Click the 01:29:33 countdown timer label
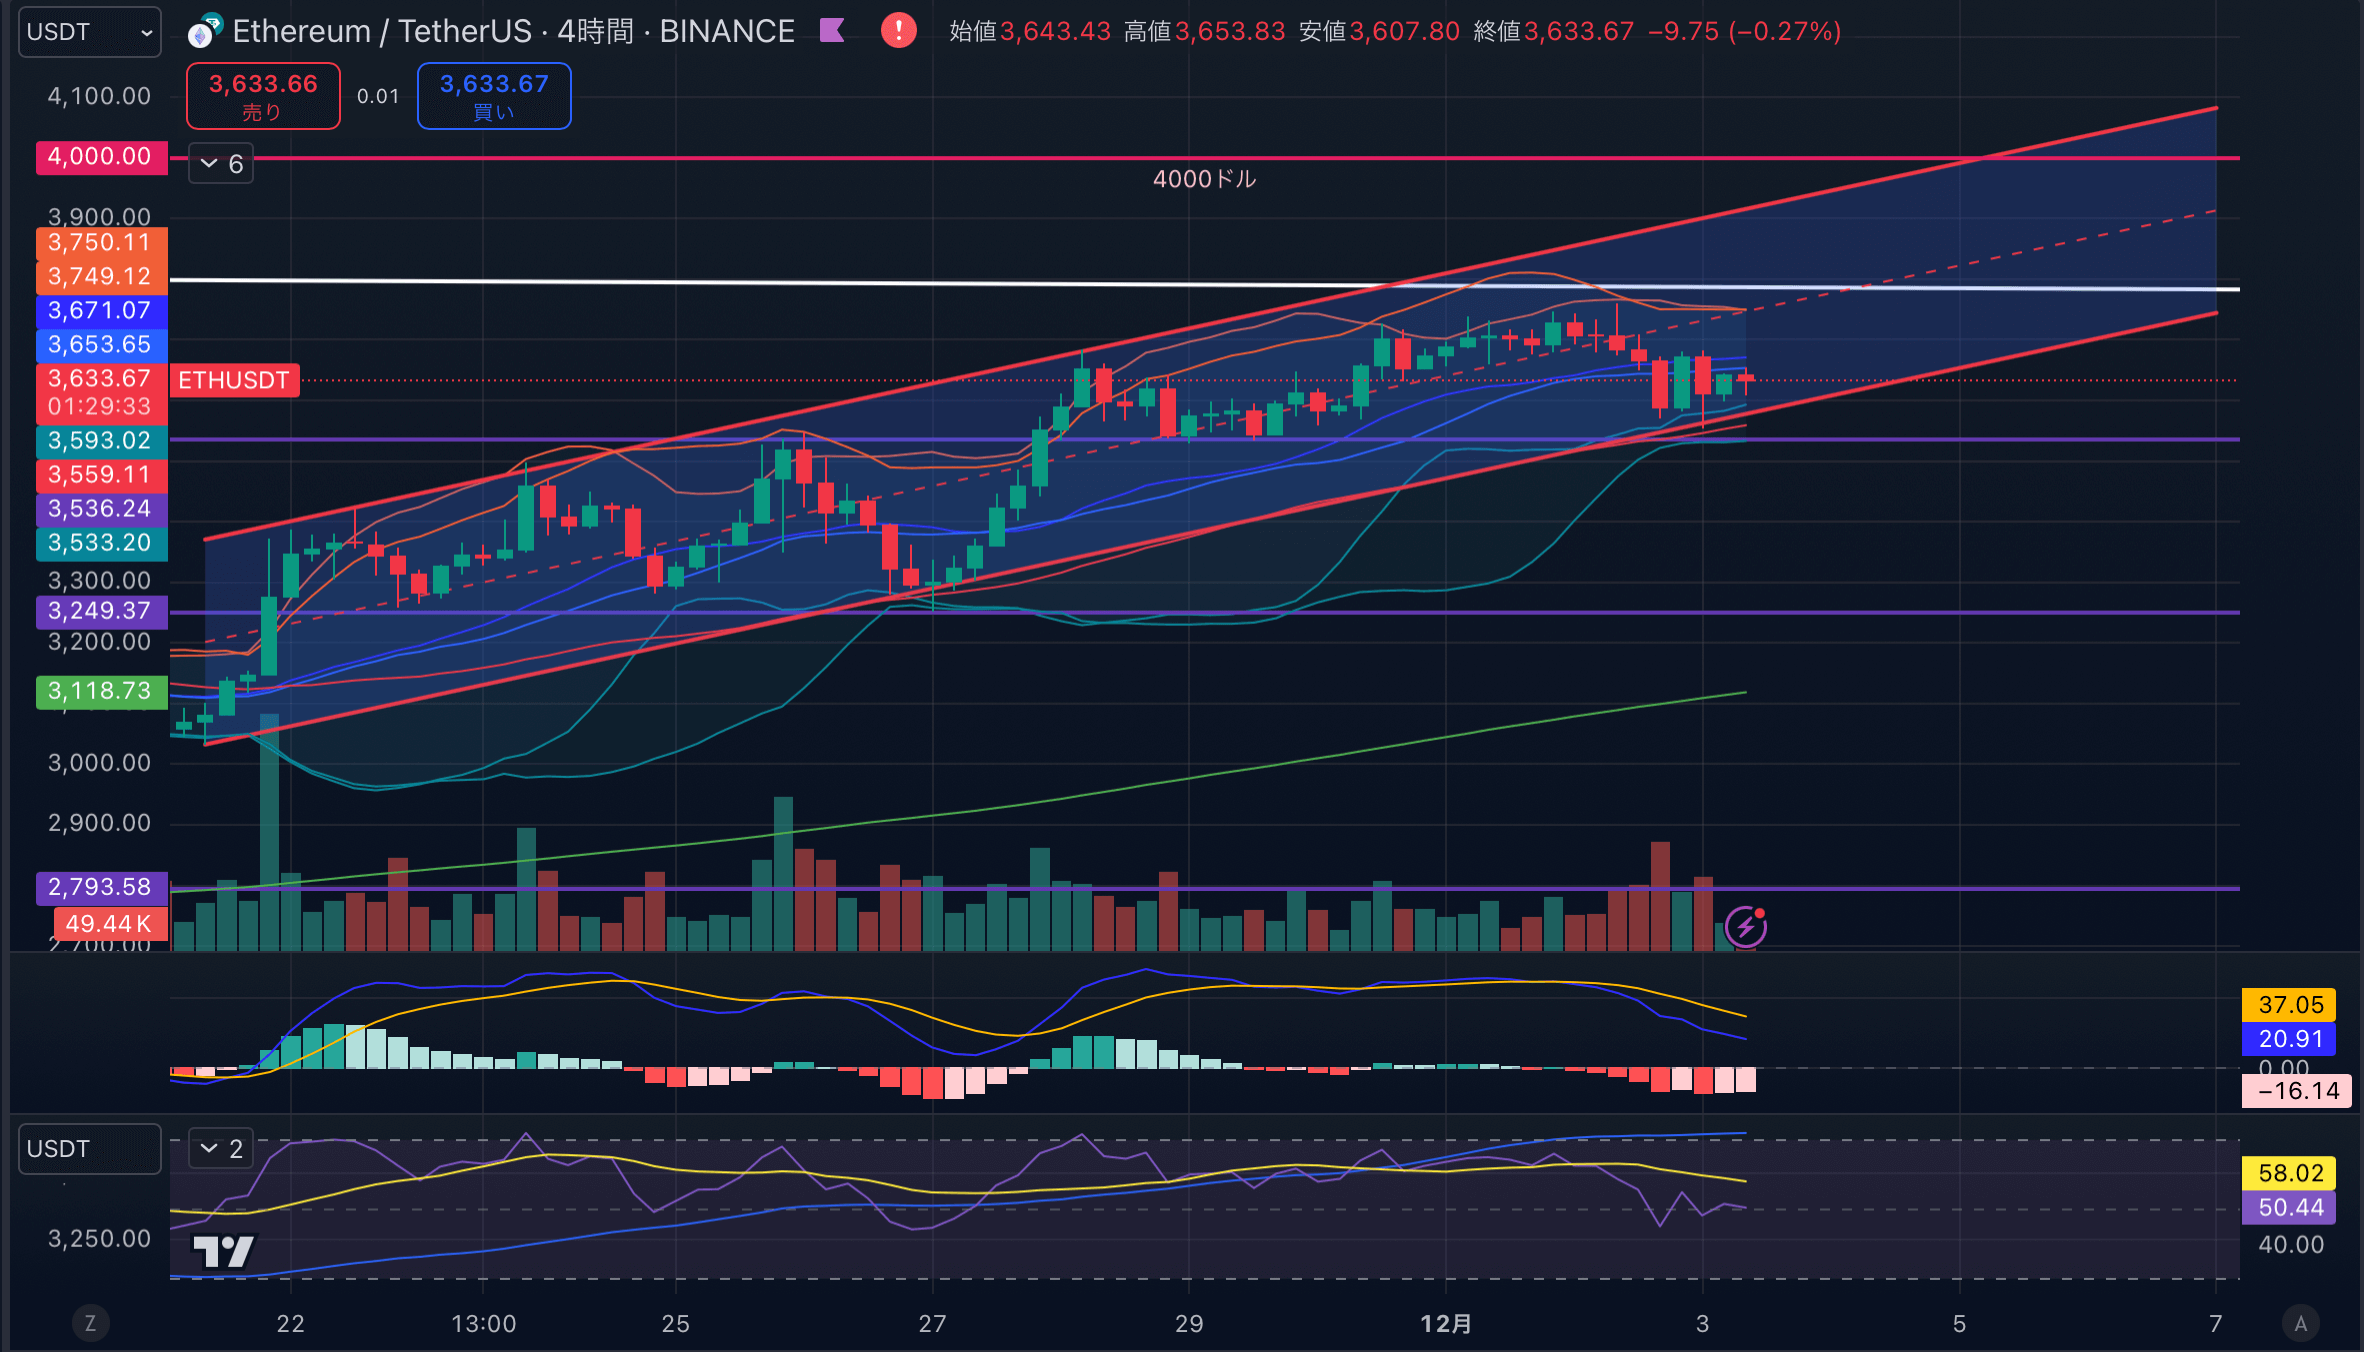The height and width of the screenshot is (1352, 2364). 100,407
